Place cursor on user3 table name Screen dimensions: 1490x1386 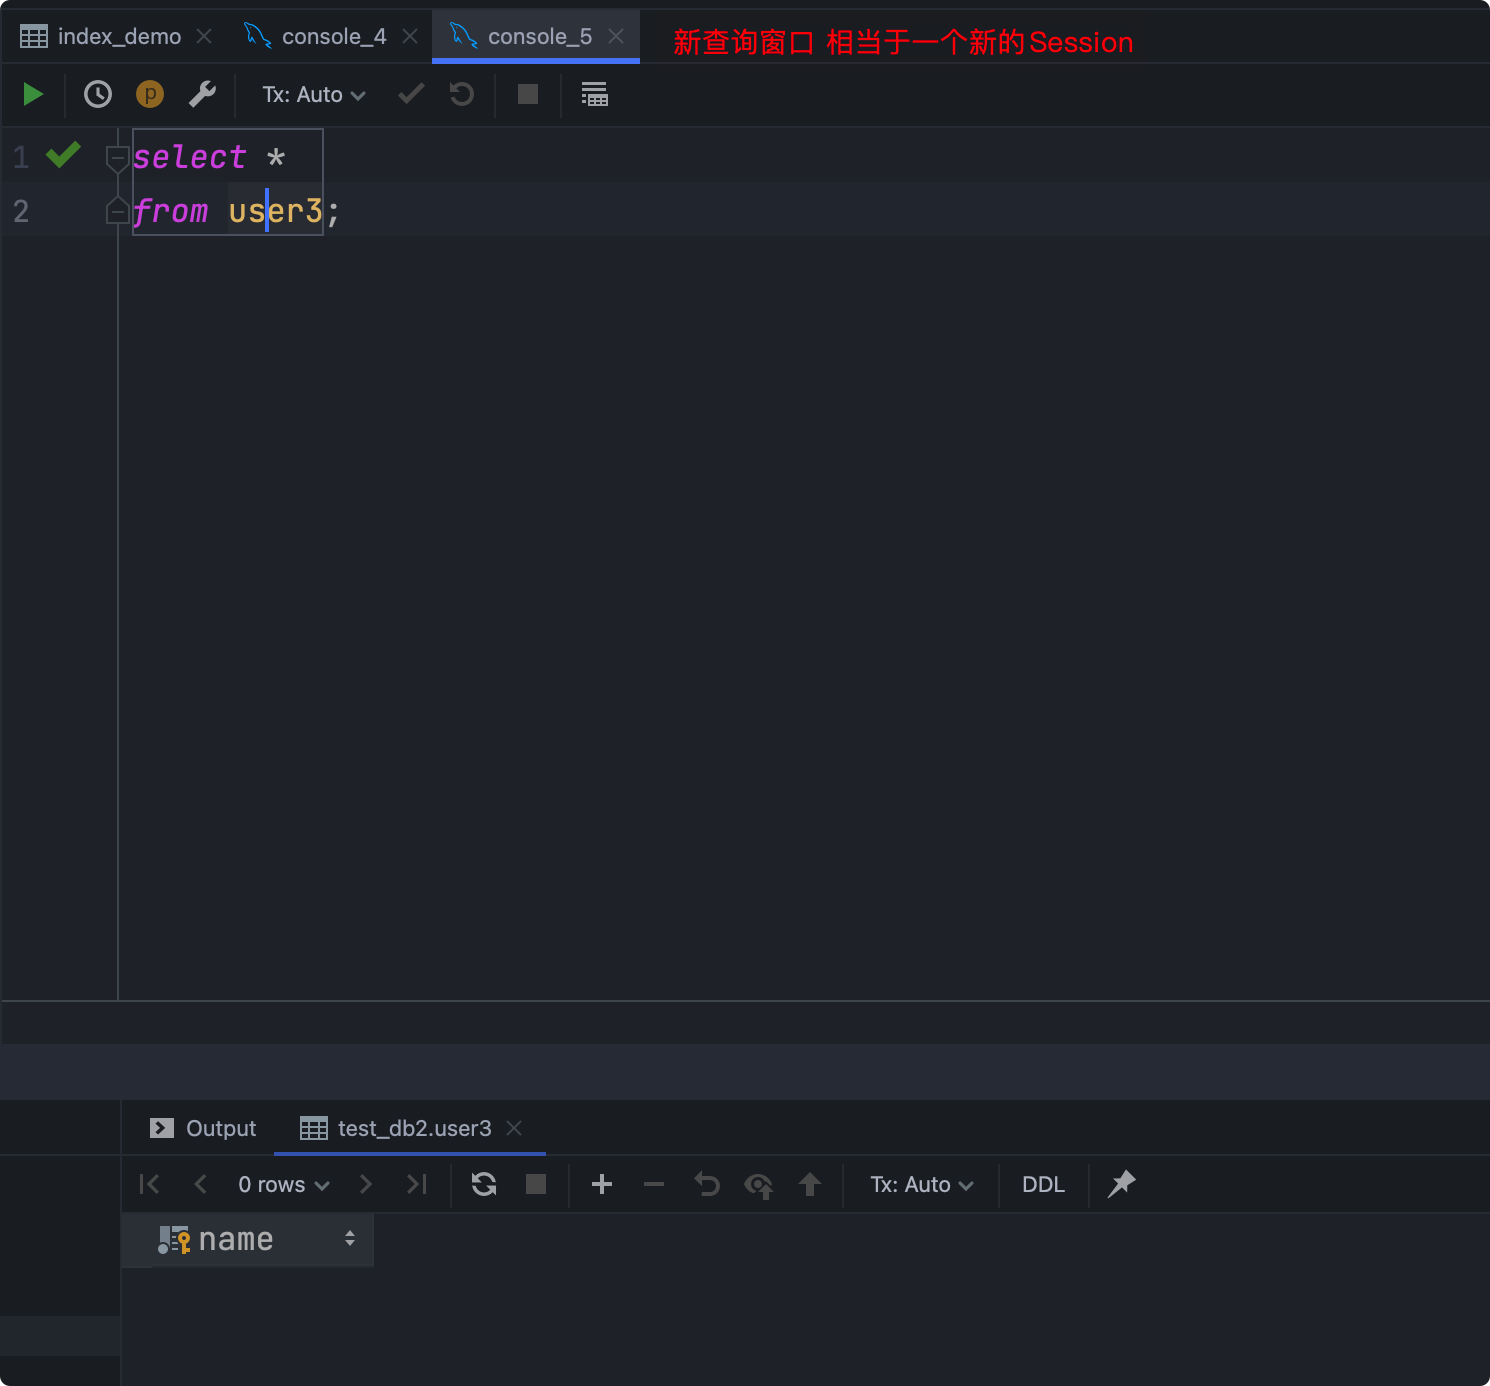click(x=276, y=211)
